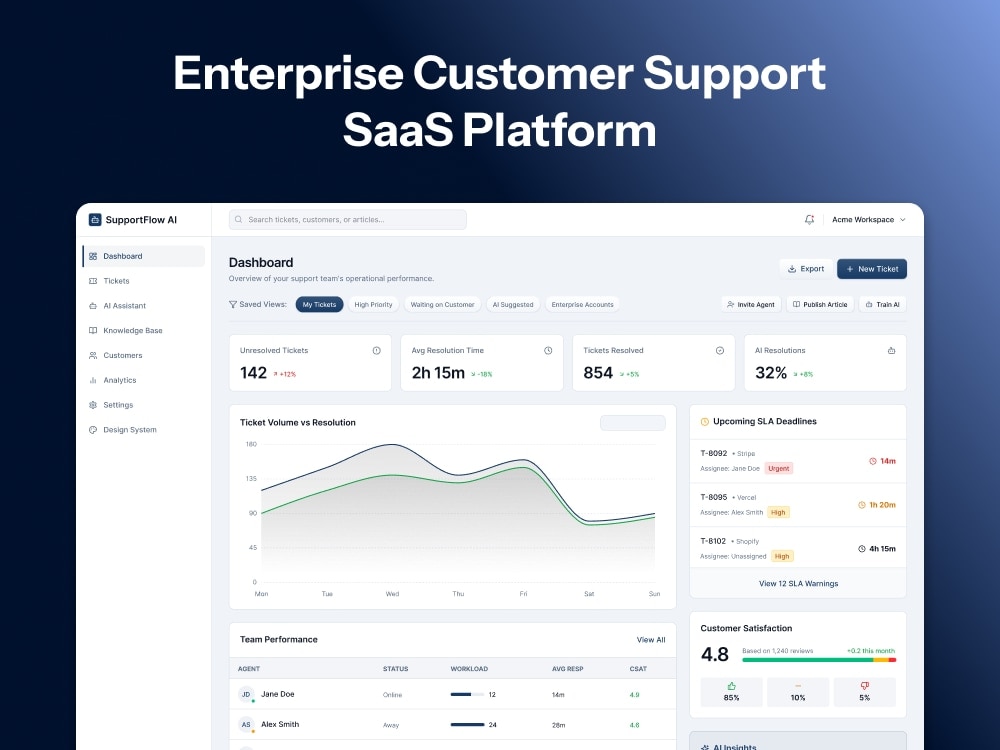1000x750 pixels.
Task: Click the Invite Agent button
Action: [x=751, y=305]
